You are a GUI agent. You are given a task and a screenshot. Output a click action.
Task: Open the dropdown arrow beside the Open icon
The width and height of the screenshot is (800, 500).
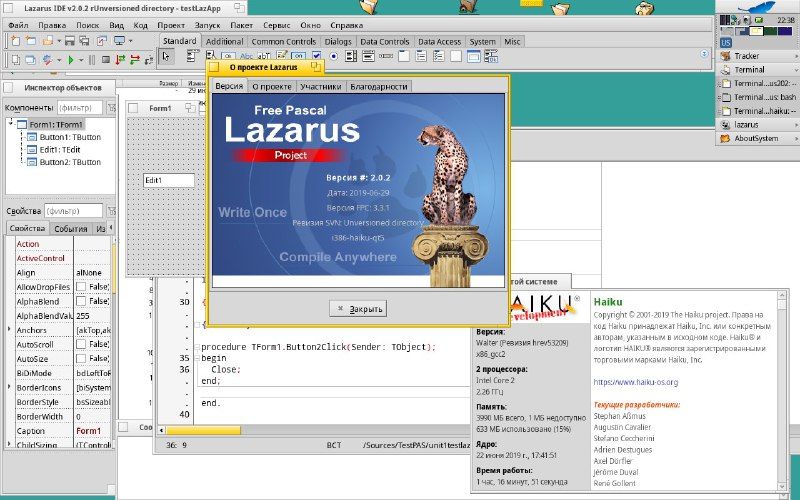(x=59, y=41)
